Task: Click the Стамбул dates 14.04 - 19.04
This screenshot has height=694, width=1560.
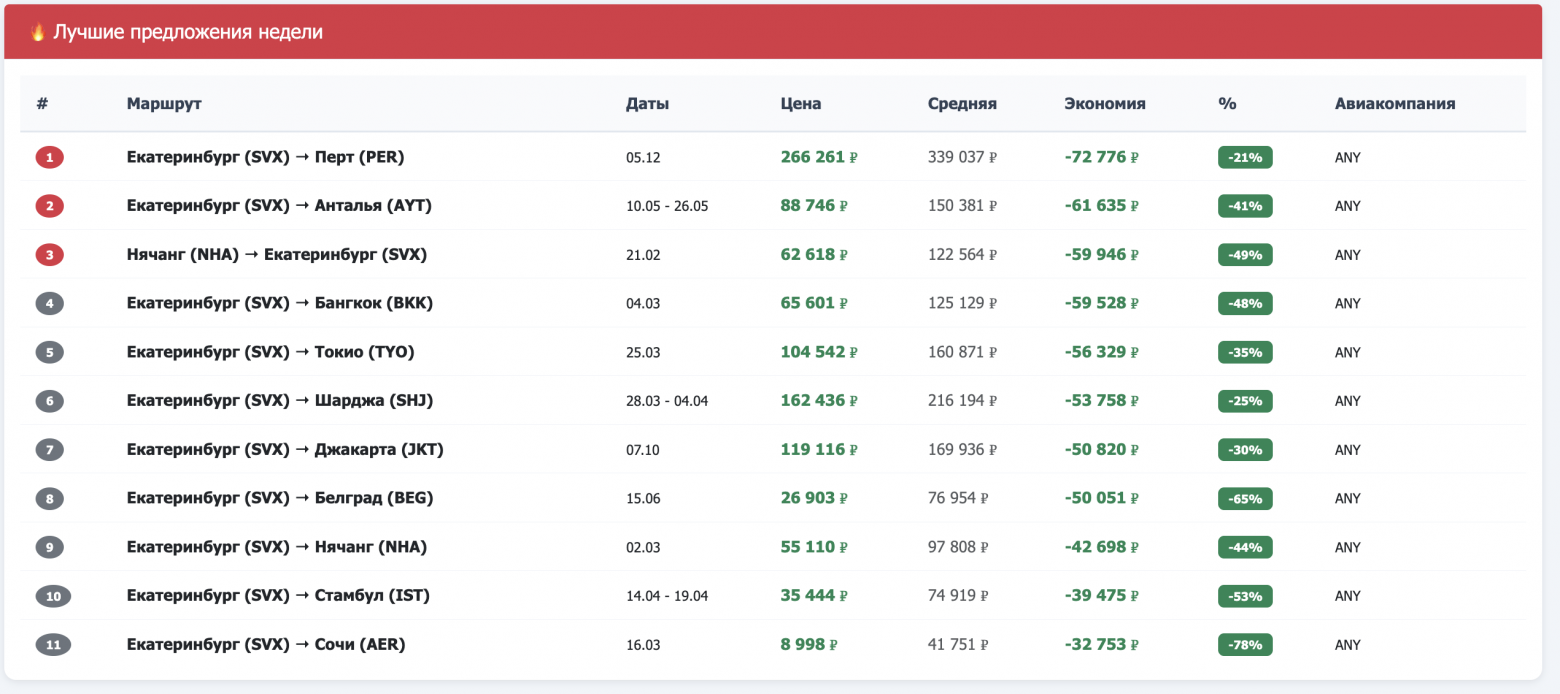Action: click(666, 596)
